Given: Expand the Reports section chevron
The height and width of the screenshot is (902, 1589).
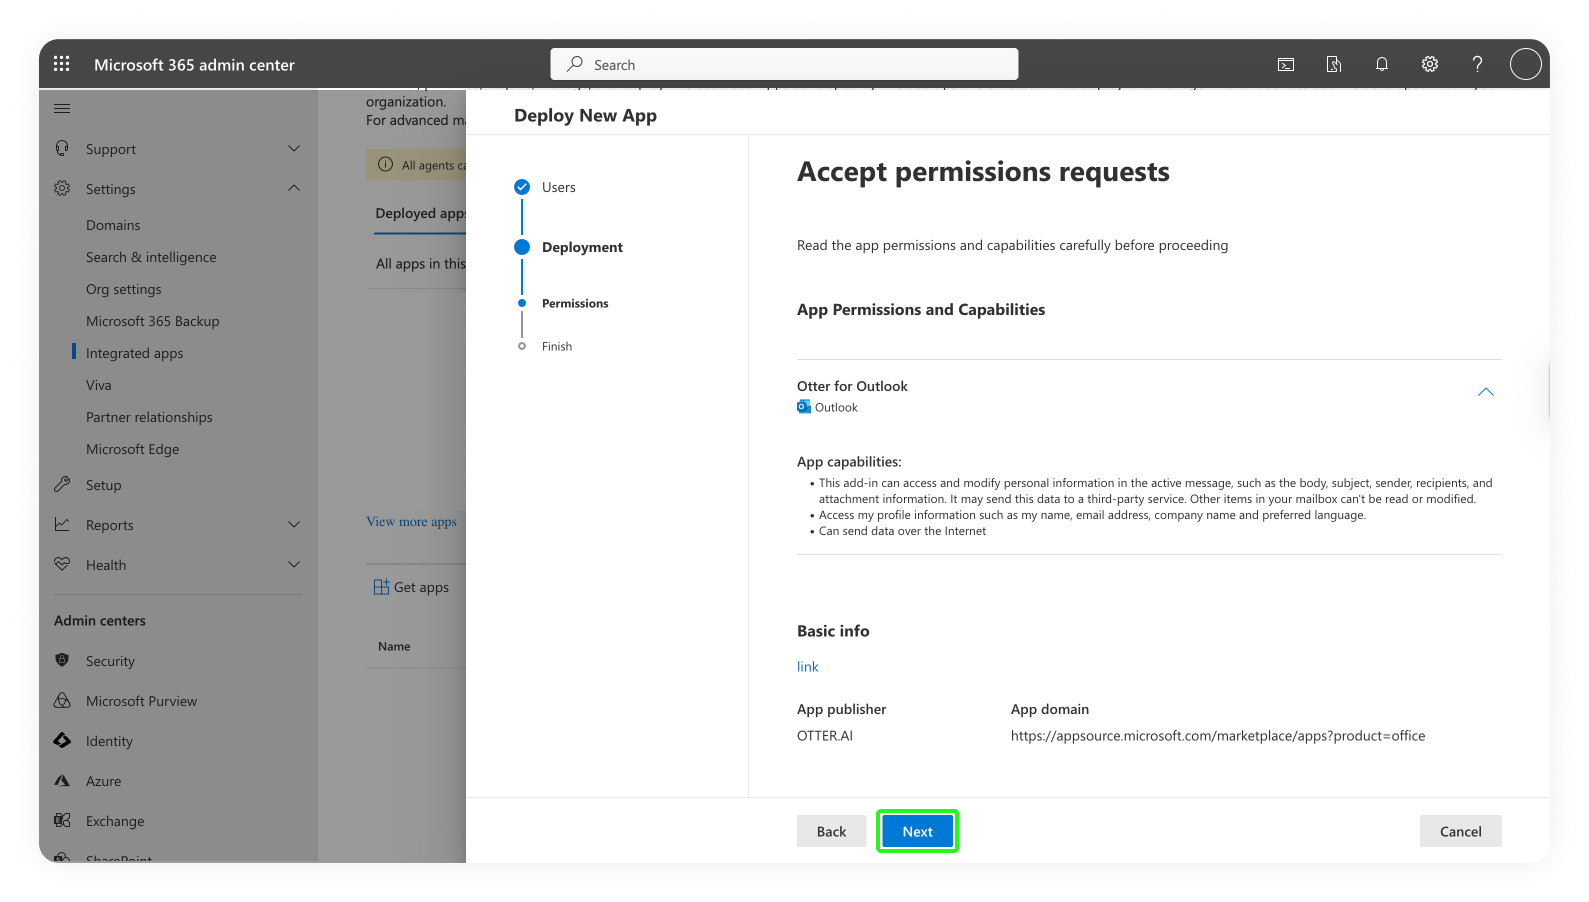Looking at the screenshot, I should coord(294,525).
